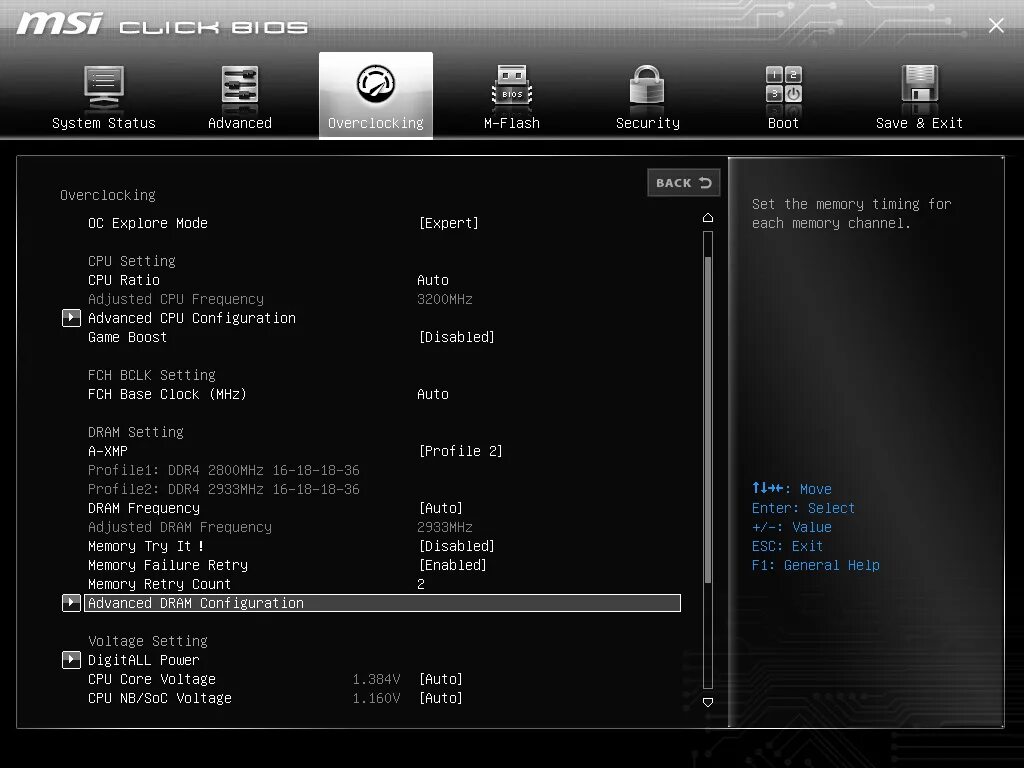Switch to Boot tab label
Image resolution: width=1024 pixels, height=768 pixels.
(783, 123)
